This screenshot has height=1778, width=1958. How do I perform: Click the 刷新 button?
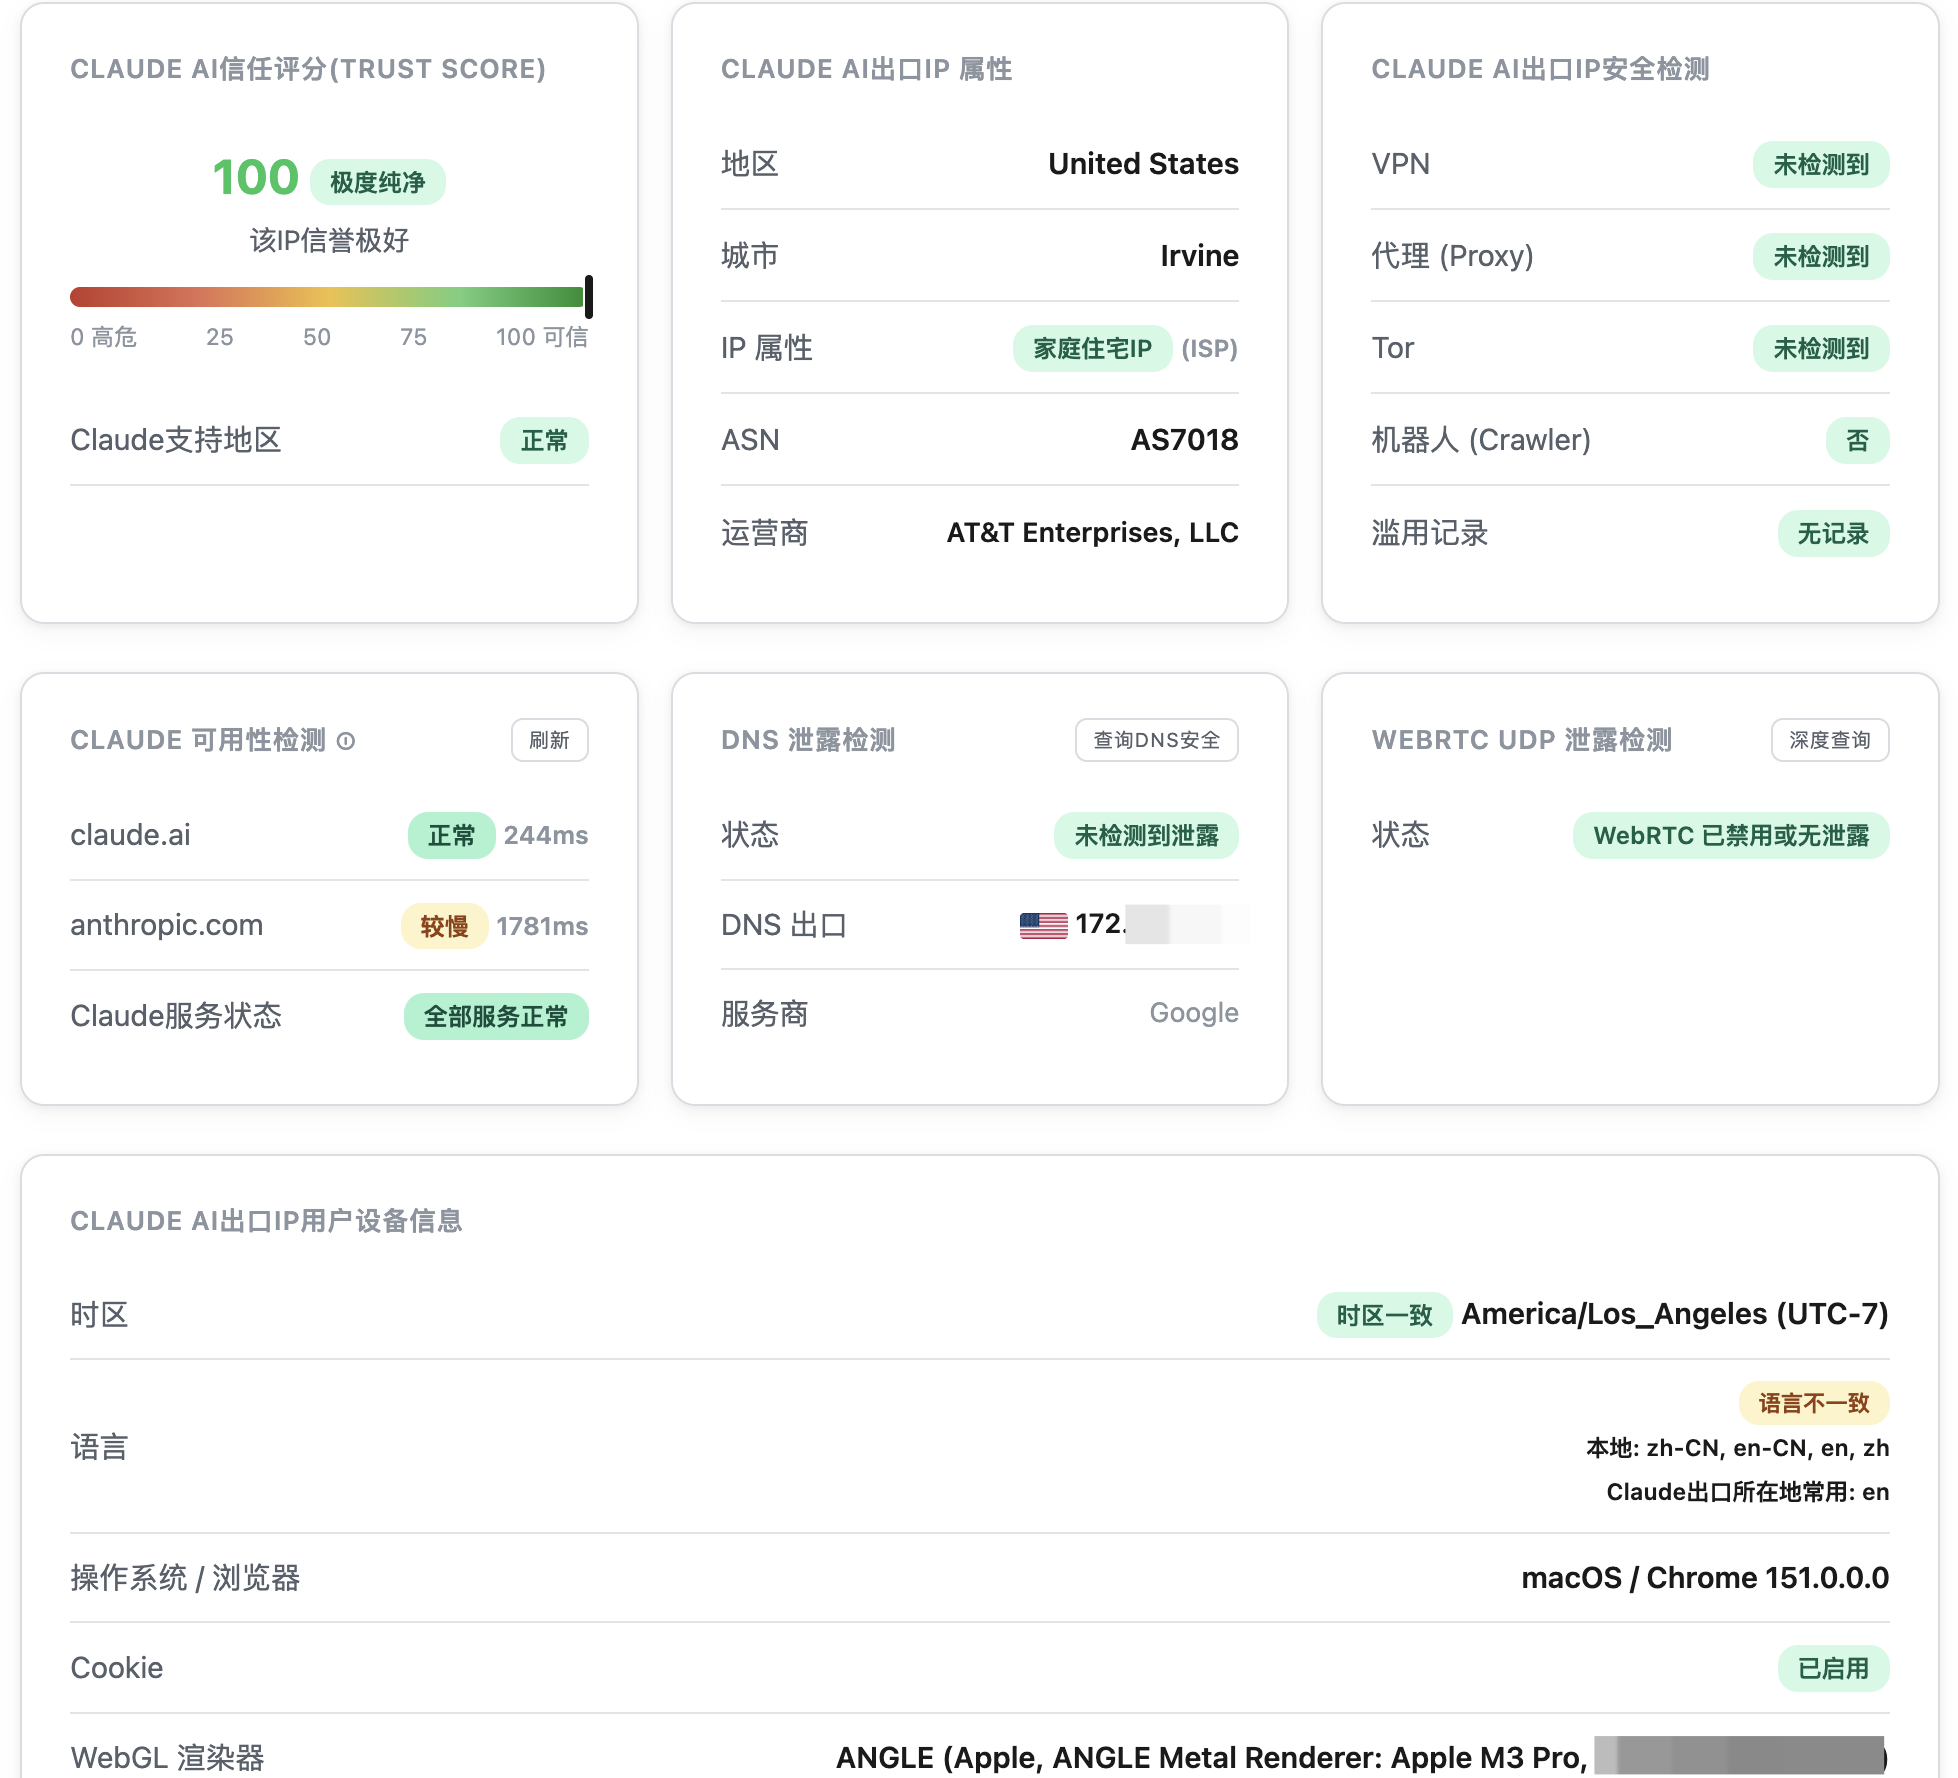549,740
